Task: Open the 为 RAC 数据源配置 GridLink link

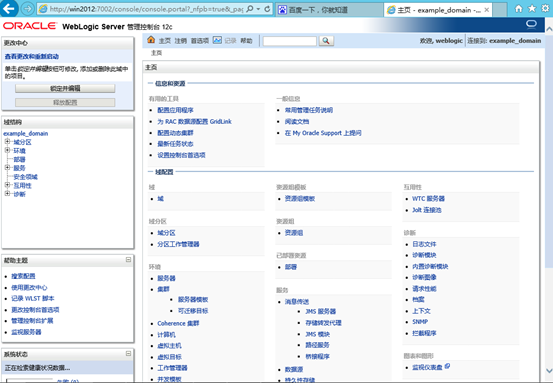Action: (x=194, y=121)
